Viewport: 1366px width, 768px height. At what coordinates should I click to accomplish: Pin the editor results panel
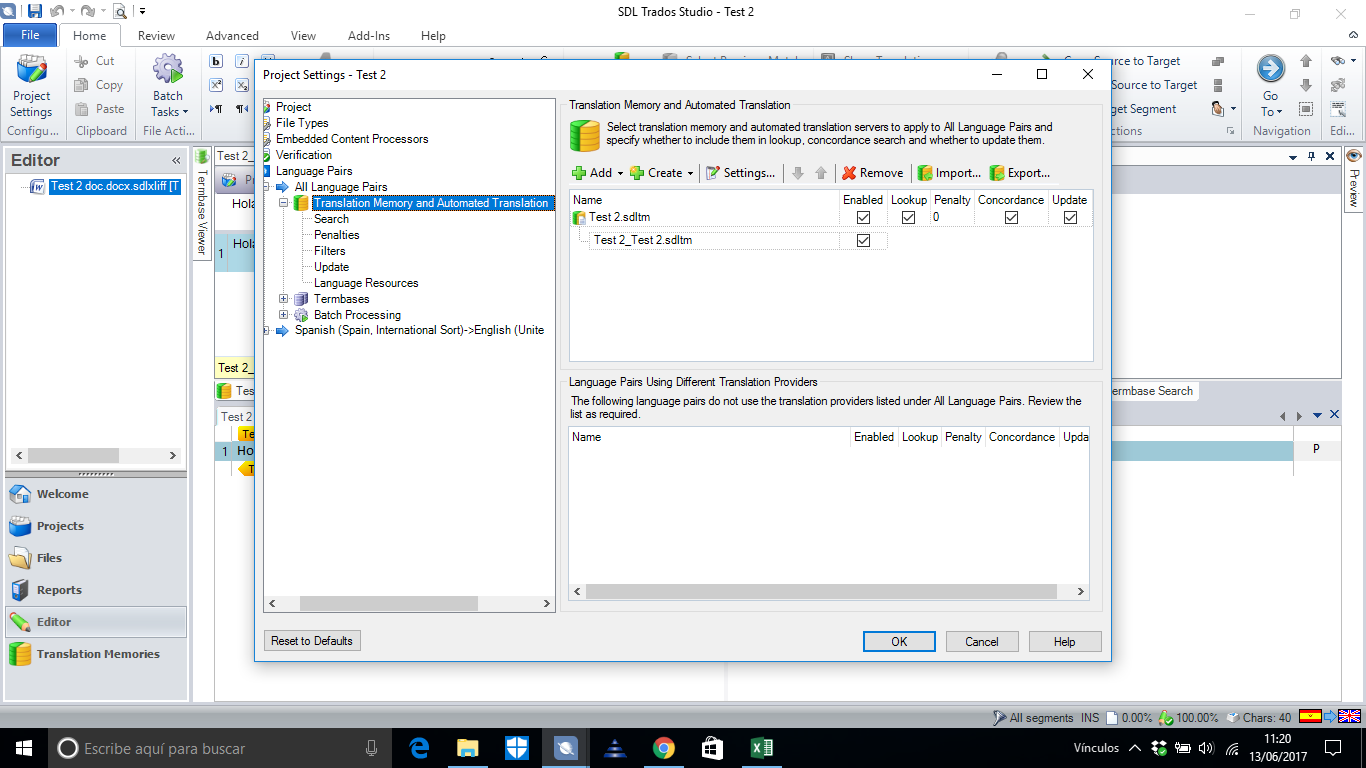coord(1311,156)
